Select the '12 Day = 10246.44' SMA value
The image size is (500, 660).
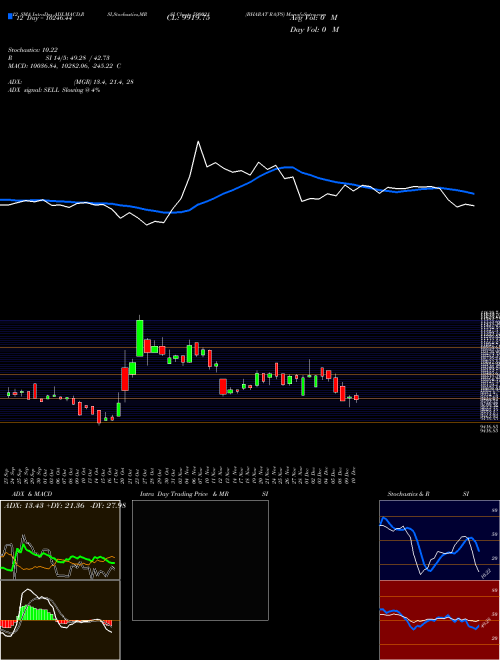pyautogui.click(x=43, y=19)
